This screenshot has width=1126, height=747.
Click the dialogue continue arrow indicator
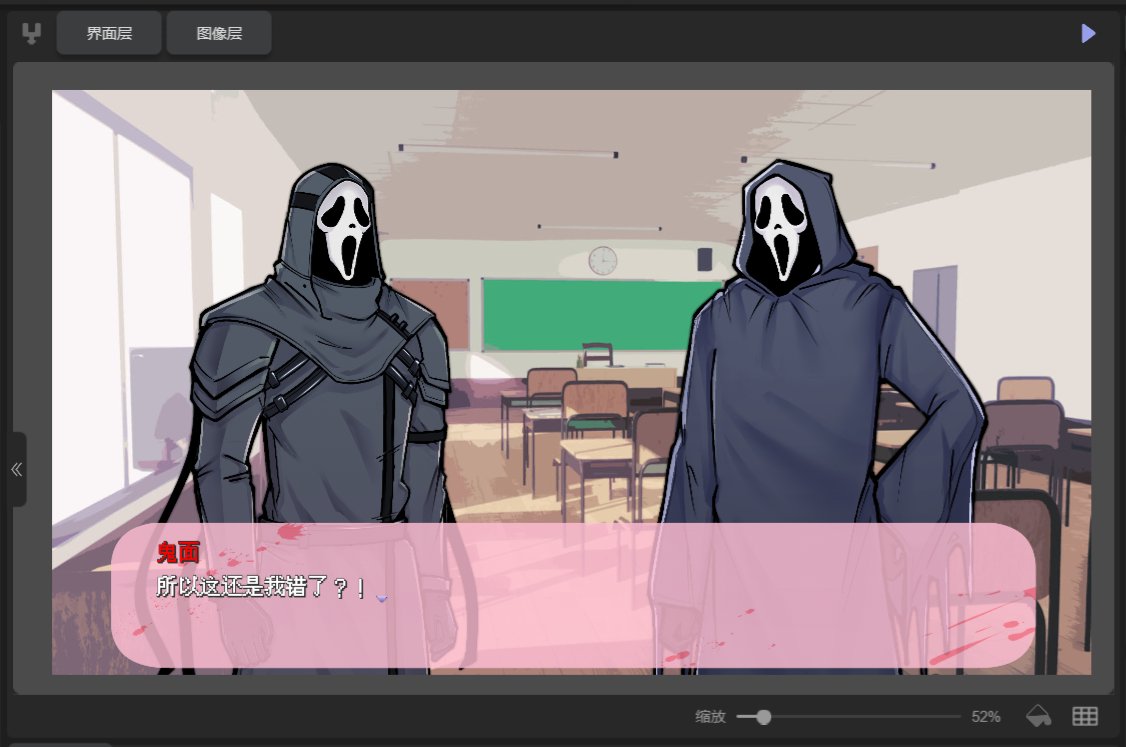coord(382,598)
